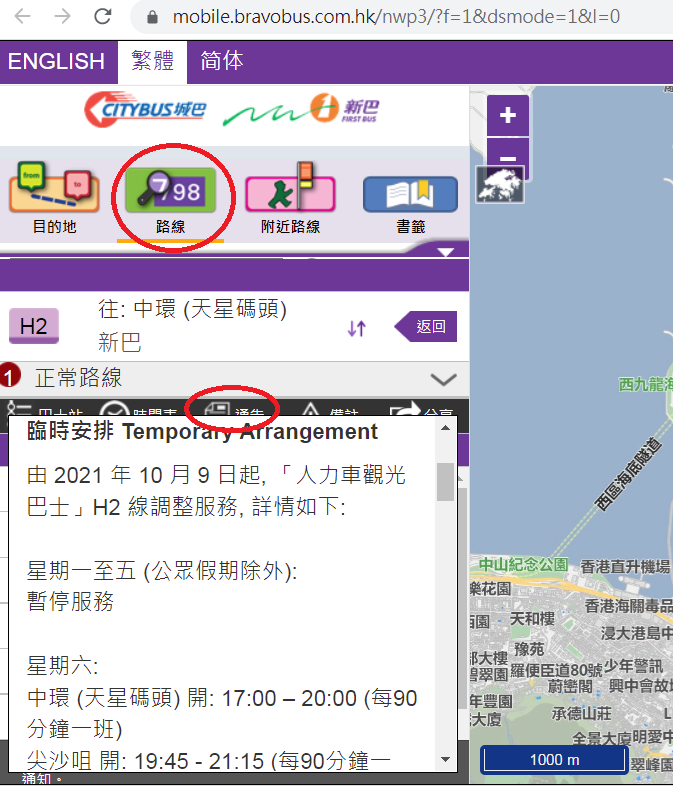This screenshot has width=673, height=789.
Task: Click the H2 route number badge
Action: click(34, 326)
